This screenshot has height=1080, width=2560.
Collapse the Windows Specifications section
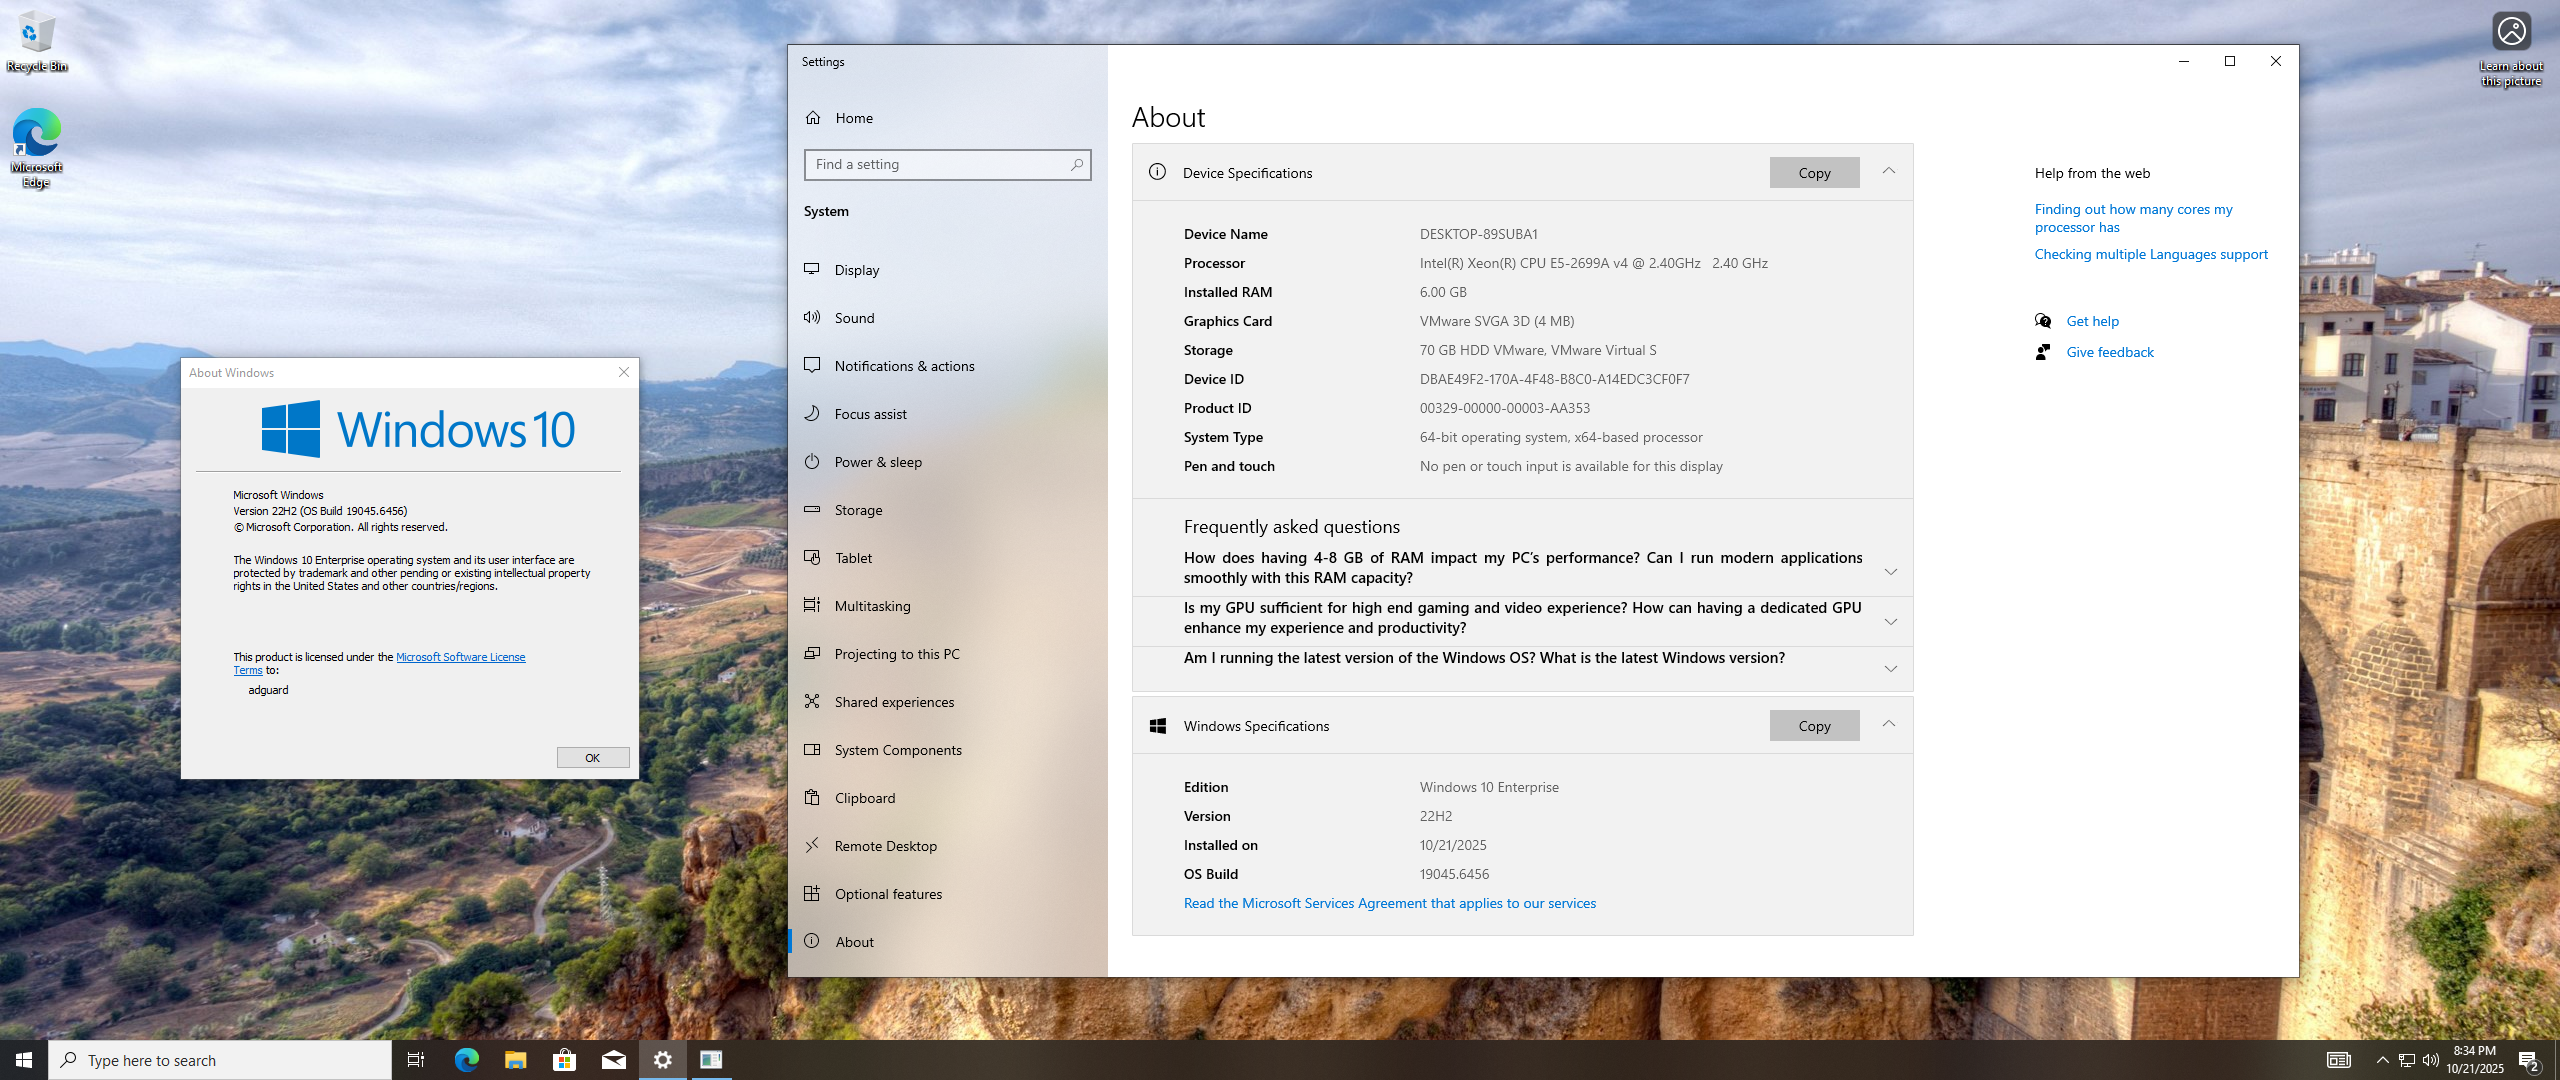(x=1888, y=725)
